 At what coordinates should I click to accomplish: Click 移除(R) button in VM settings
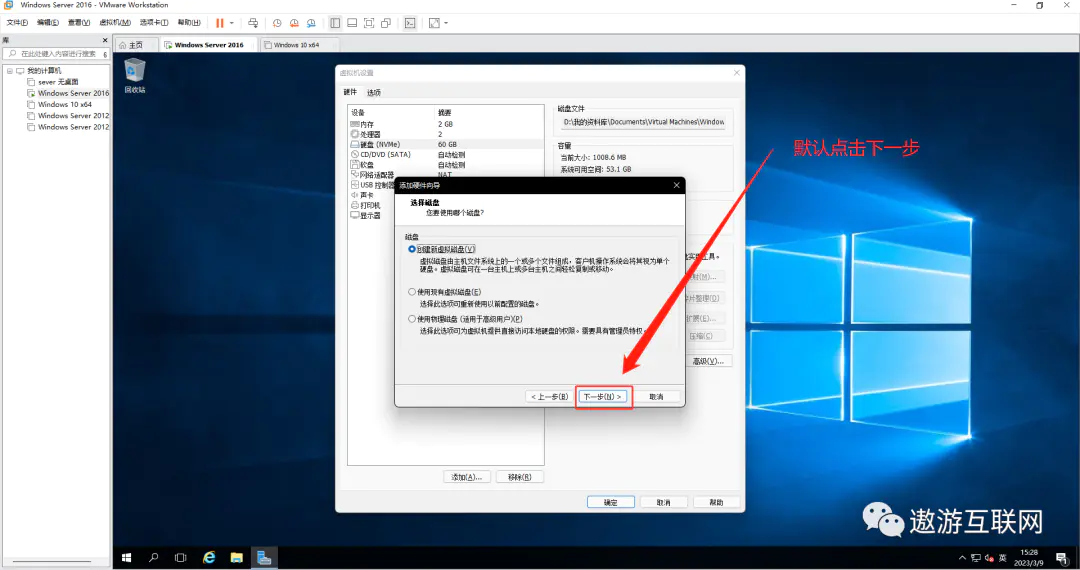pyautogui.click(x=520, y=477)
